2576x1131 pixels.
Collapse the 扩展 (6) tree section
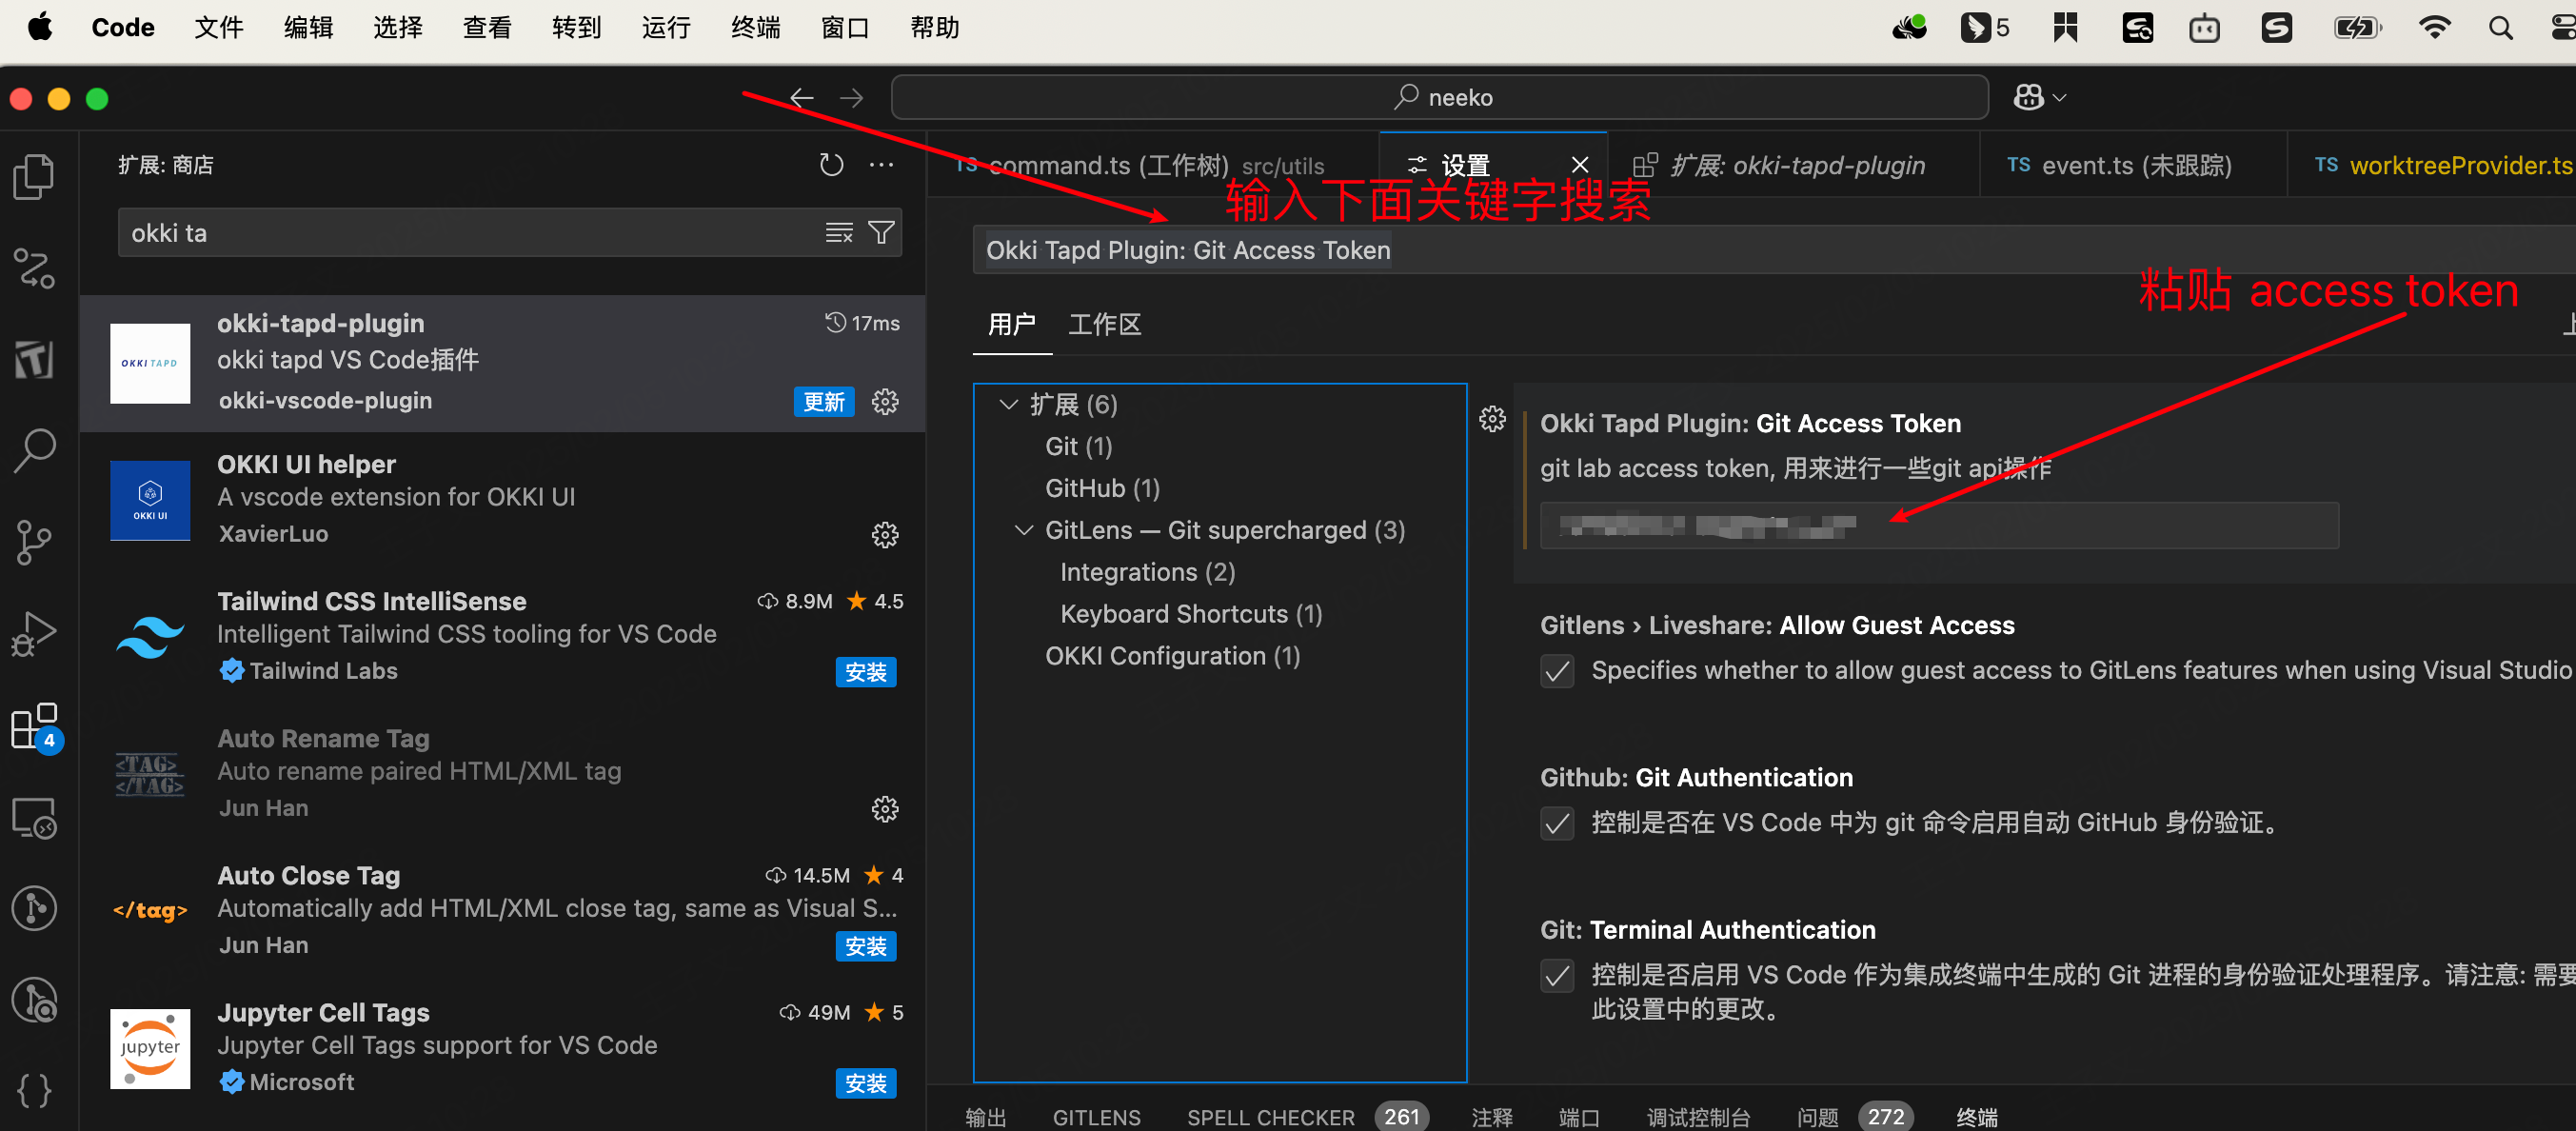(x=1008, y=405)
